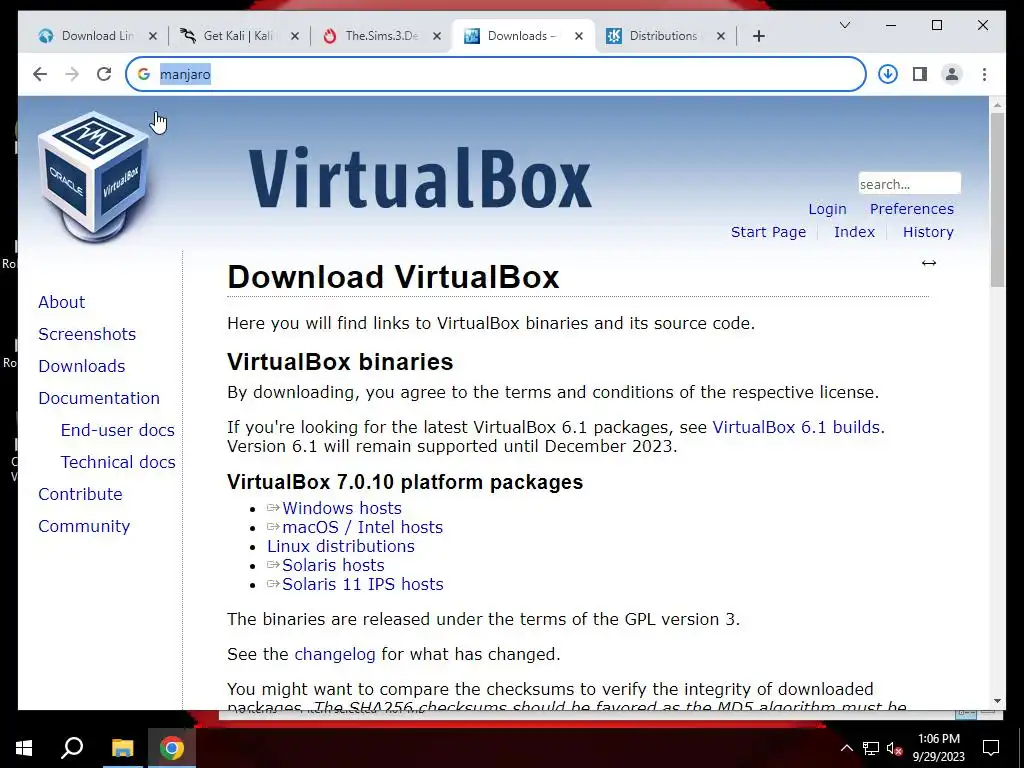Click the page width toggle arrows
The image size is (1024, 768).
click(x=929, y=263)
